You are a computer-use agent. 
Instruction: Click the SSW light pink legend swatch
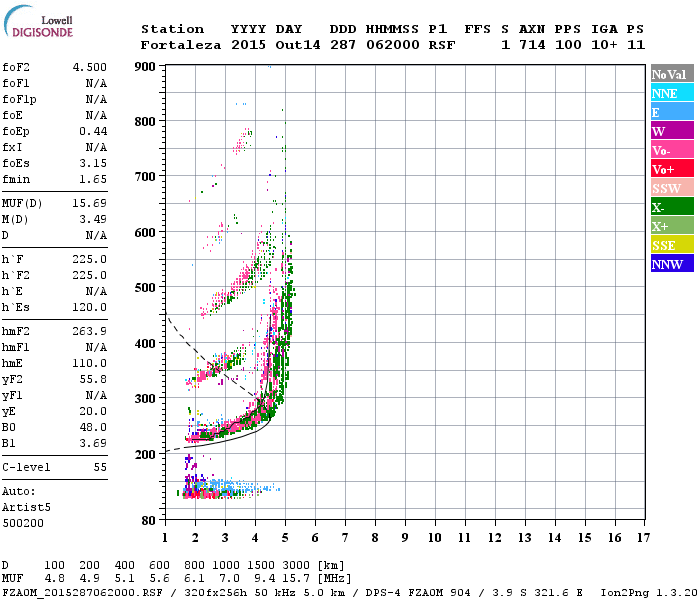672,188
